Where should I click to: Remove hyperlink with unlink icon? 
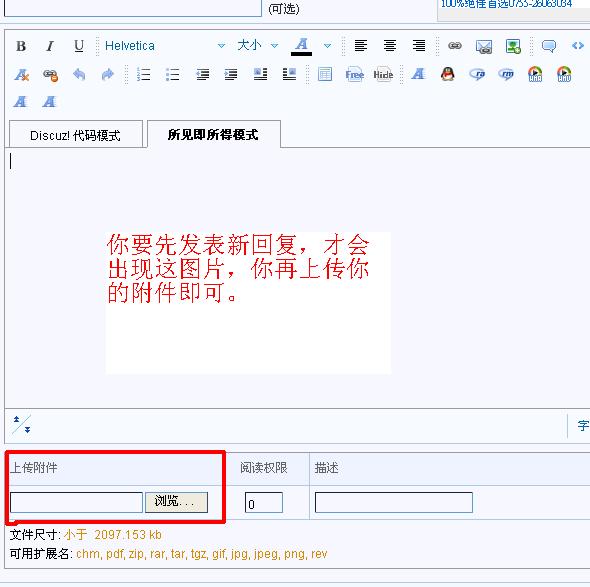(50, 75)
